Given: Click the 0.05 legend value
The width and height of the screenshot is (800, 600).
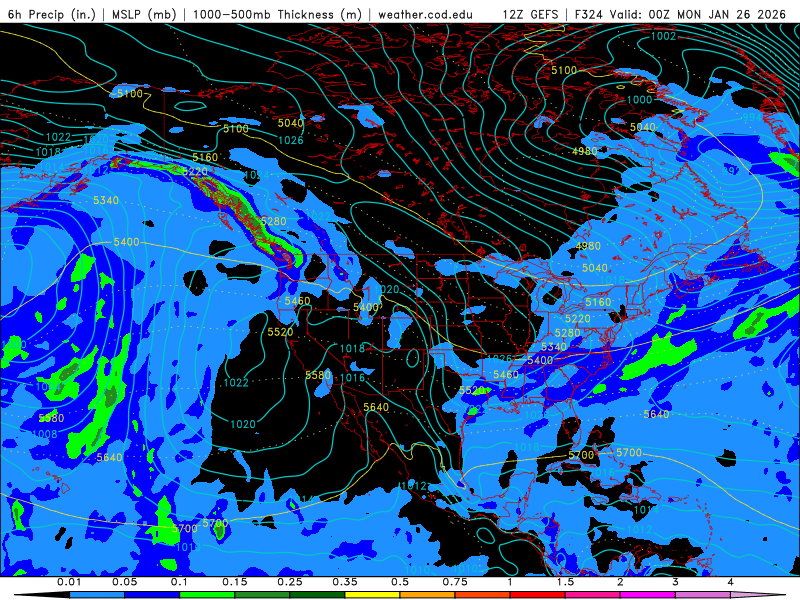Looking at the screenshot, I should (x=124, y=582).
